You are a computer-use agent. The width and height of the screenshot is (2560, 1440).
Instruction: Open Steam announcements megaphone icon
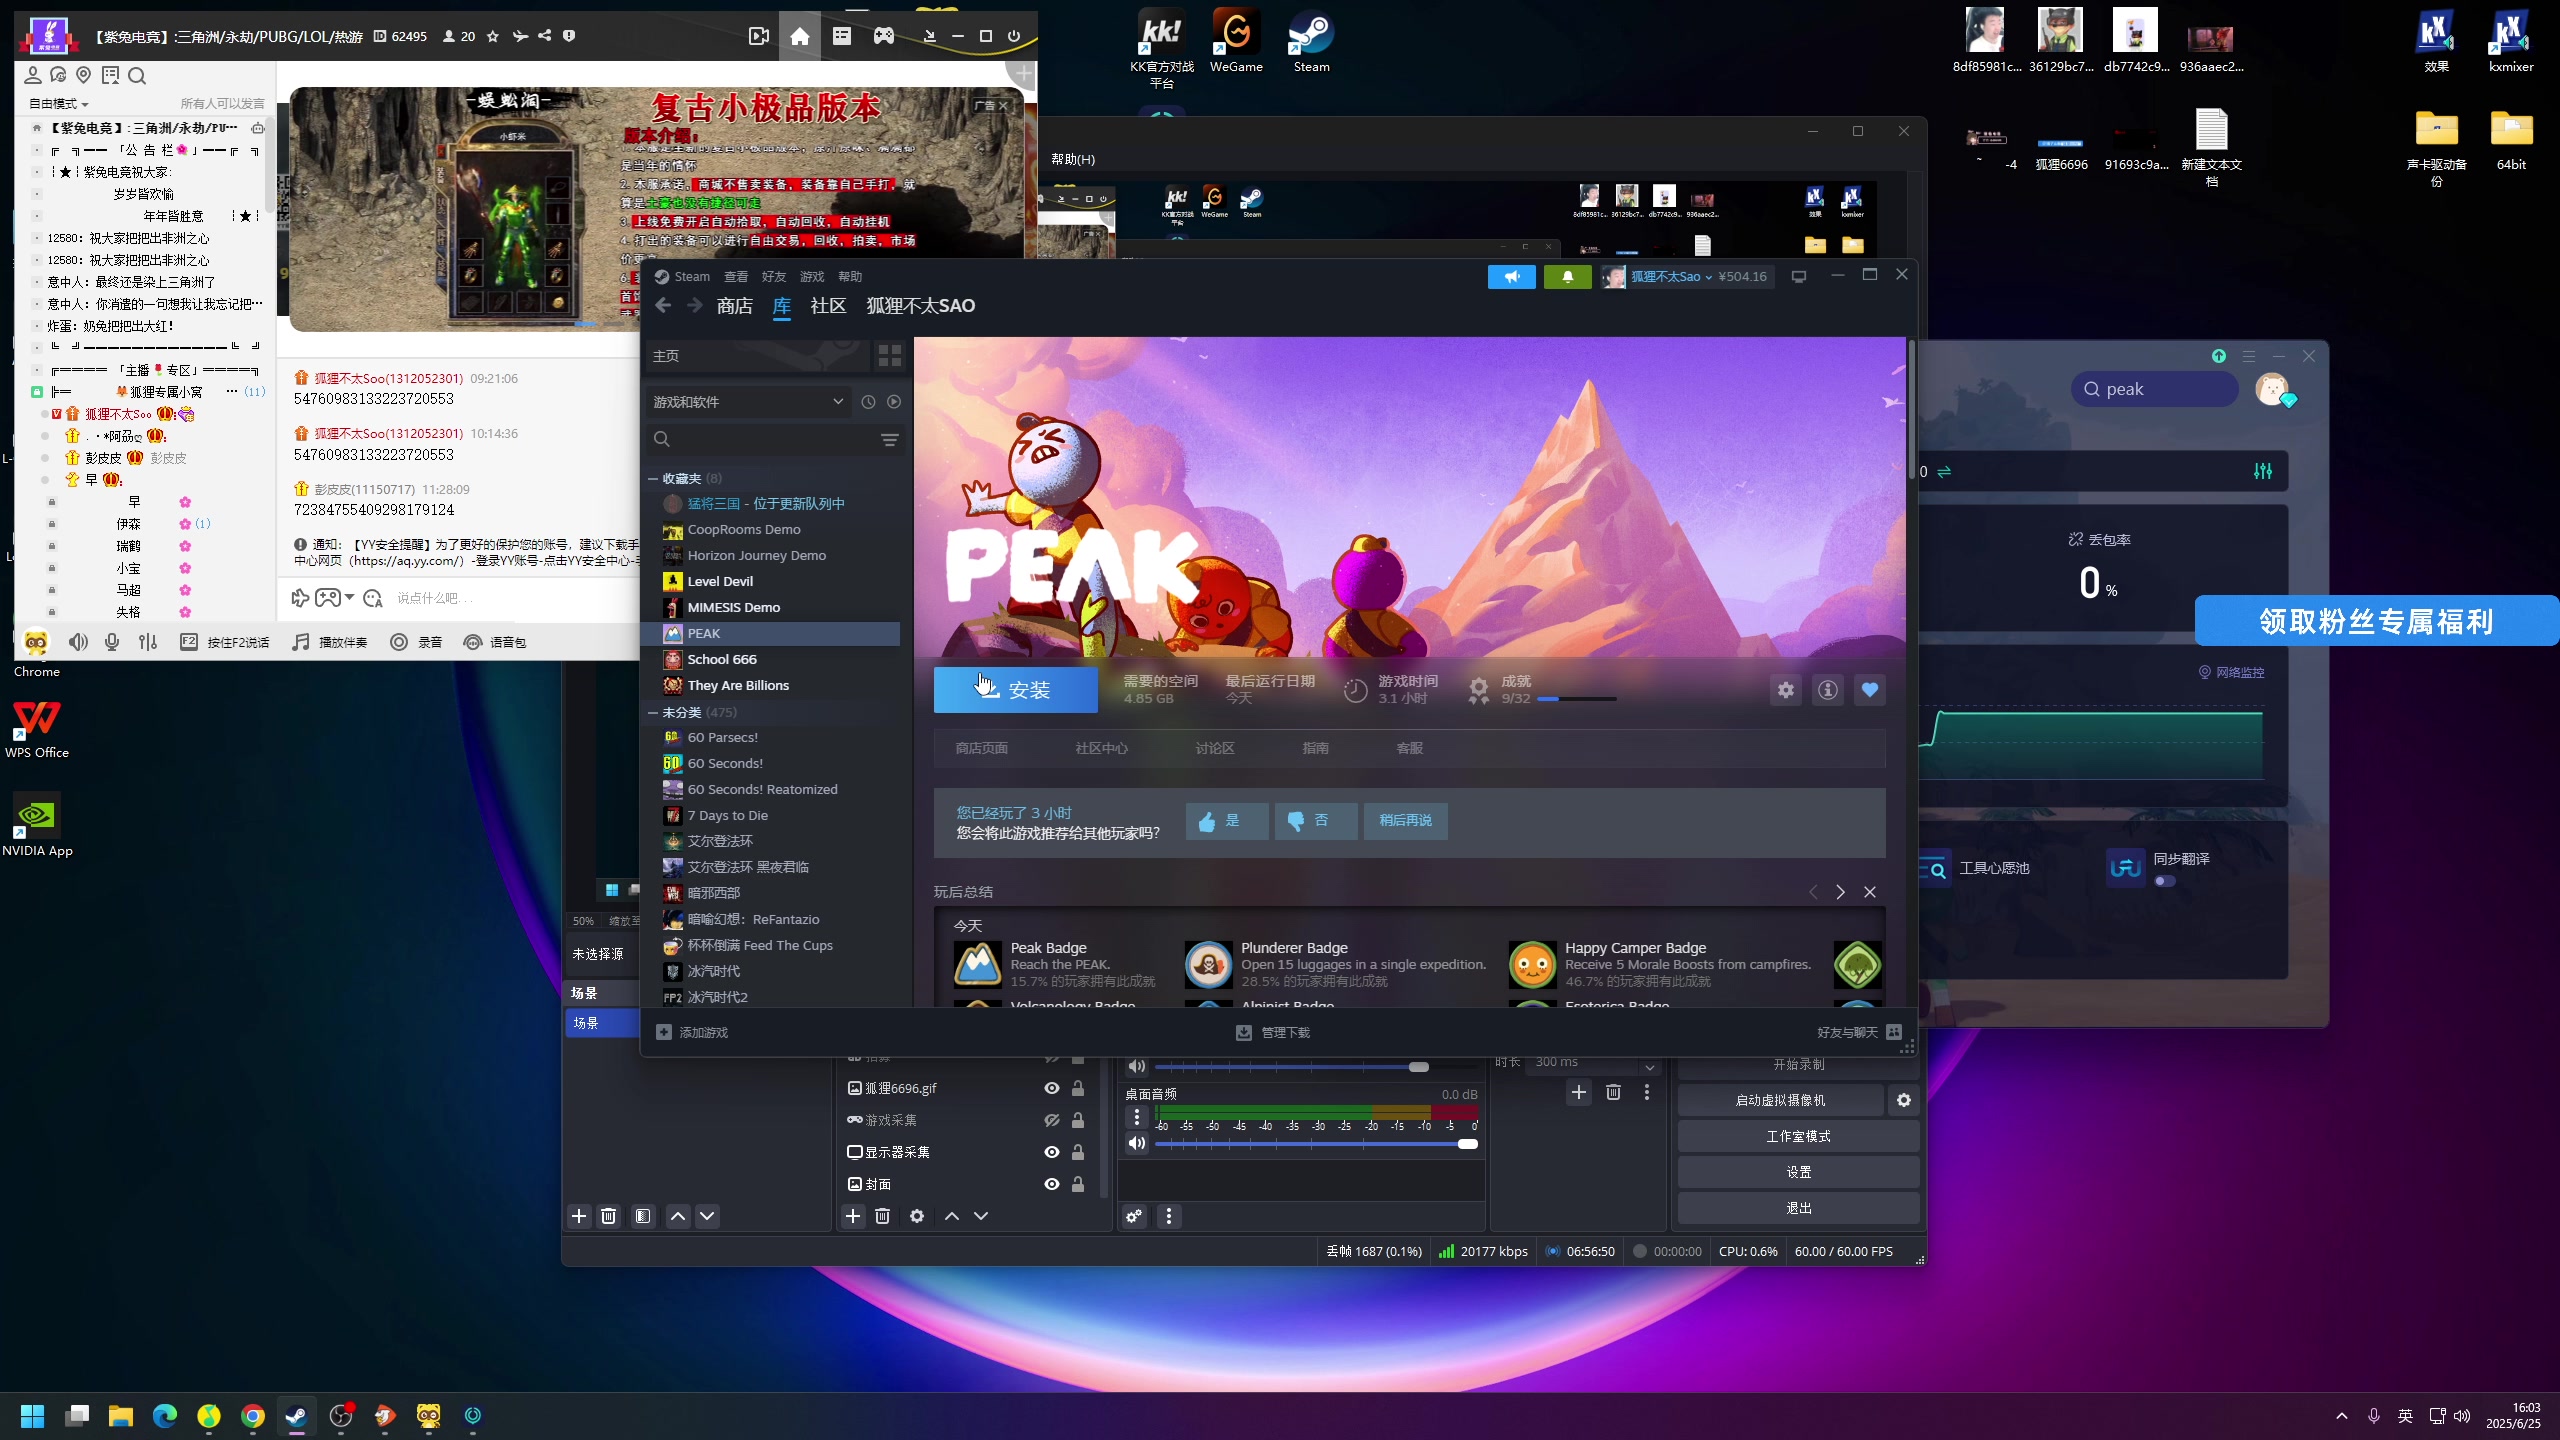(x=1511, y=277)
